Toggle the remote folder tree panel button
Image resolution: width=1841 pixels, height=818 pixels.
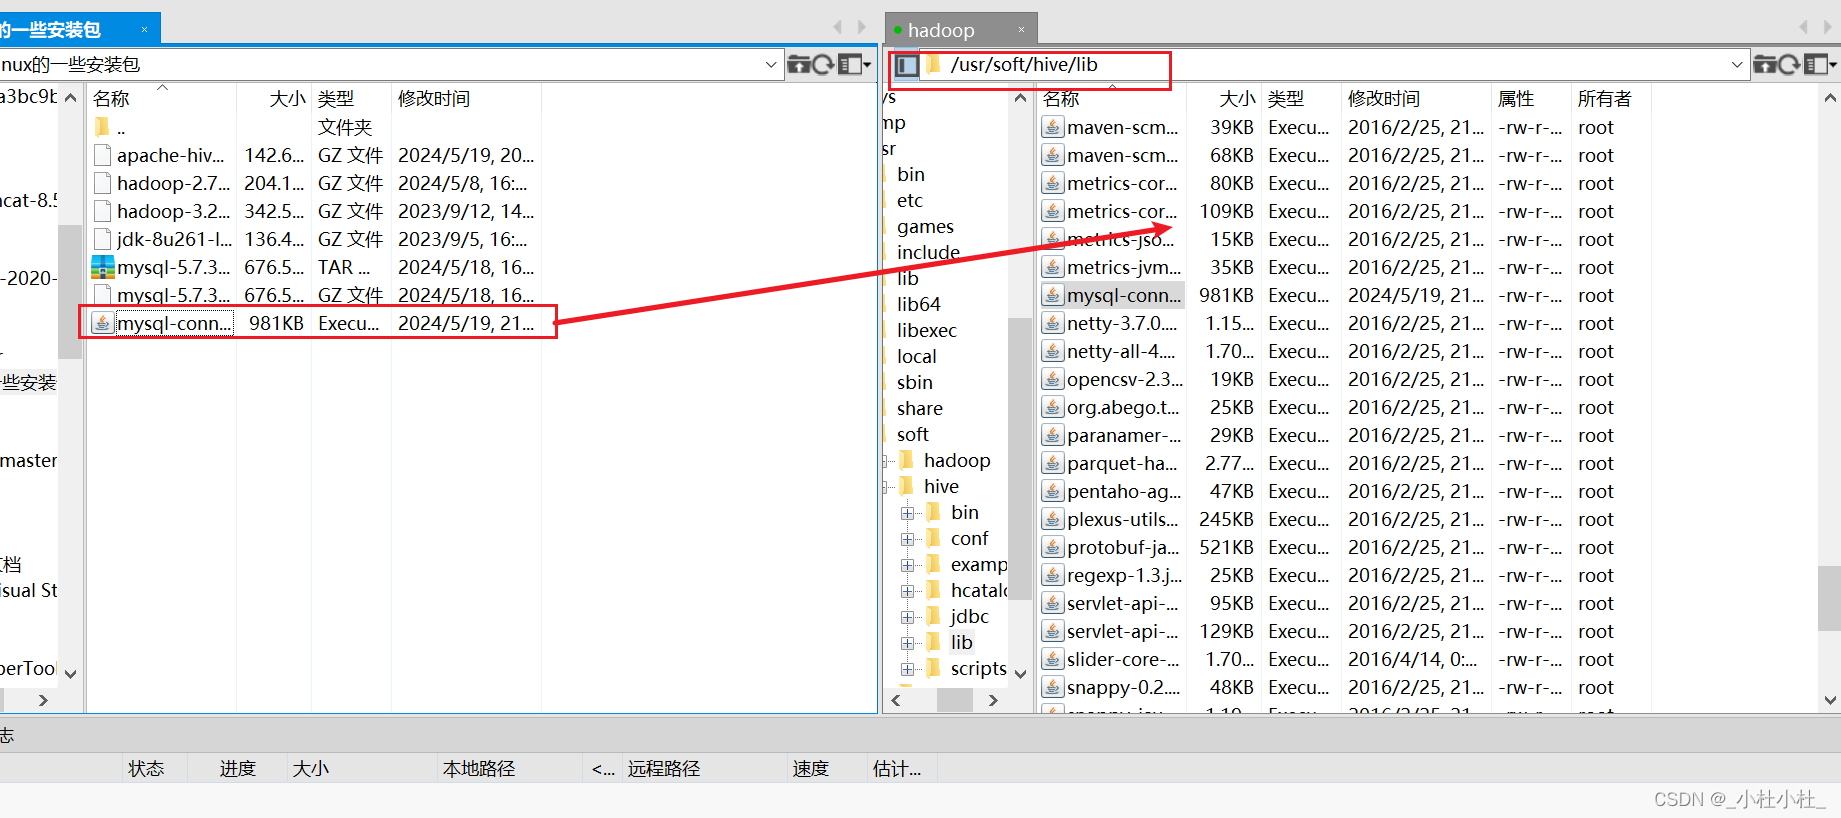[906, 65]
